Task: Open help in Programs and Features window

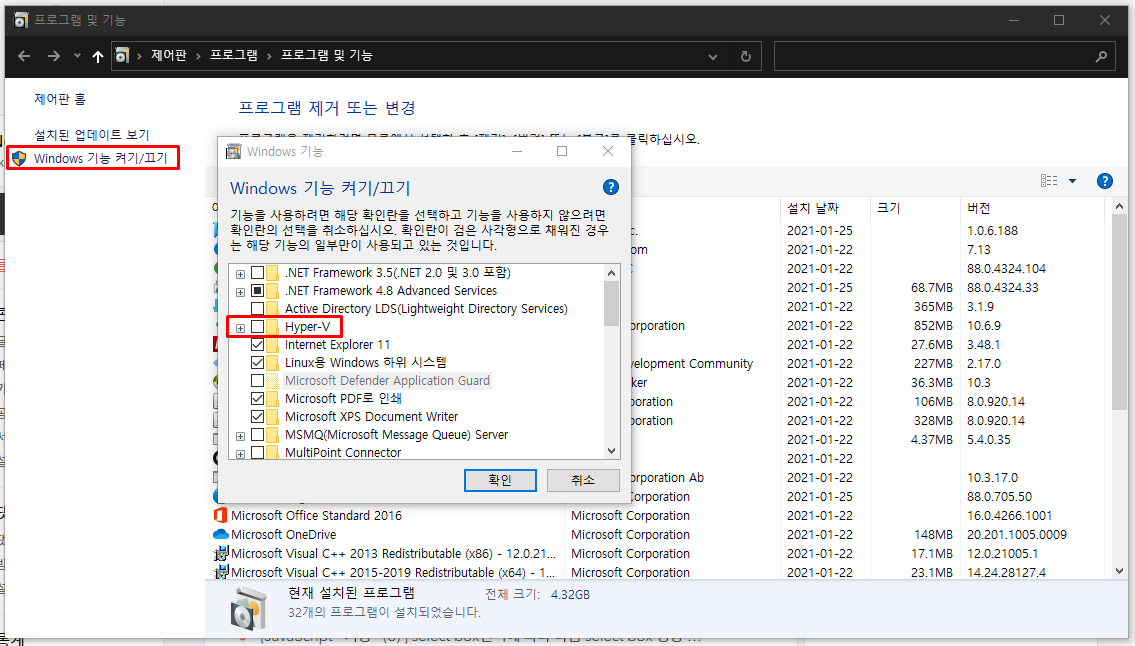Action: tap(1105, 181)
